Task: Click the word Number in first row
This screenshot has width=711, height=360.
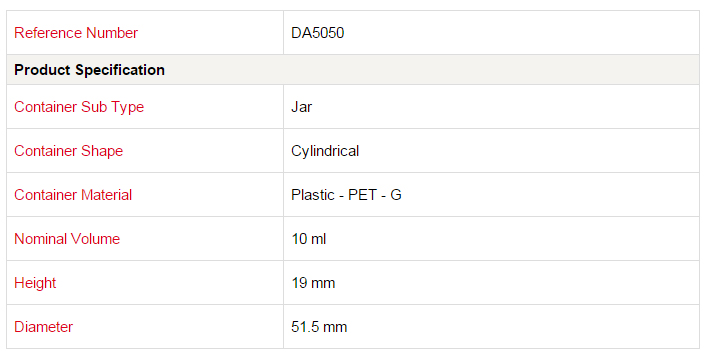Action: (112, 33)
